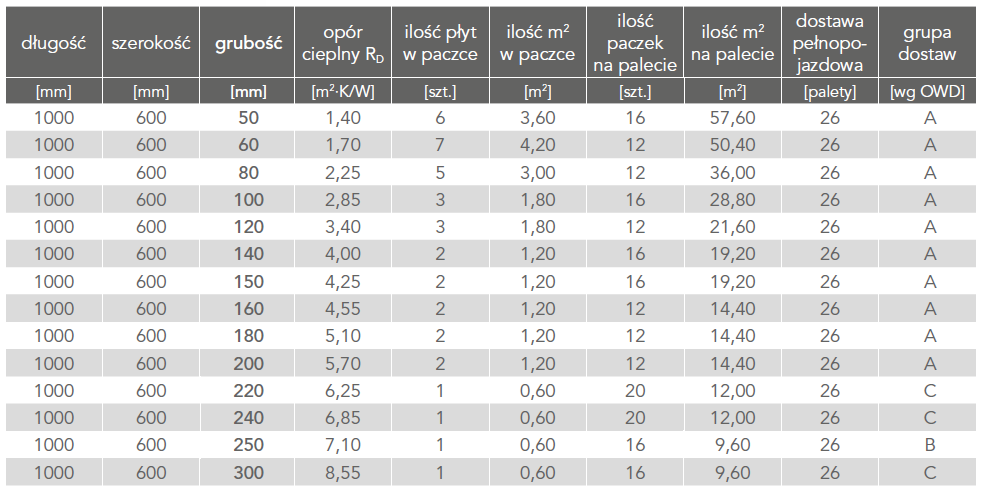Select the 4,20 area per pack cell
Screen dimensions: 983x494
pos(538,145)
